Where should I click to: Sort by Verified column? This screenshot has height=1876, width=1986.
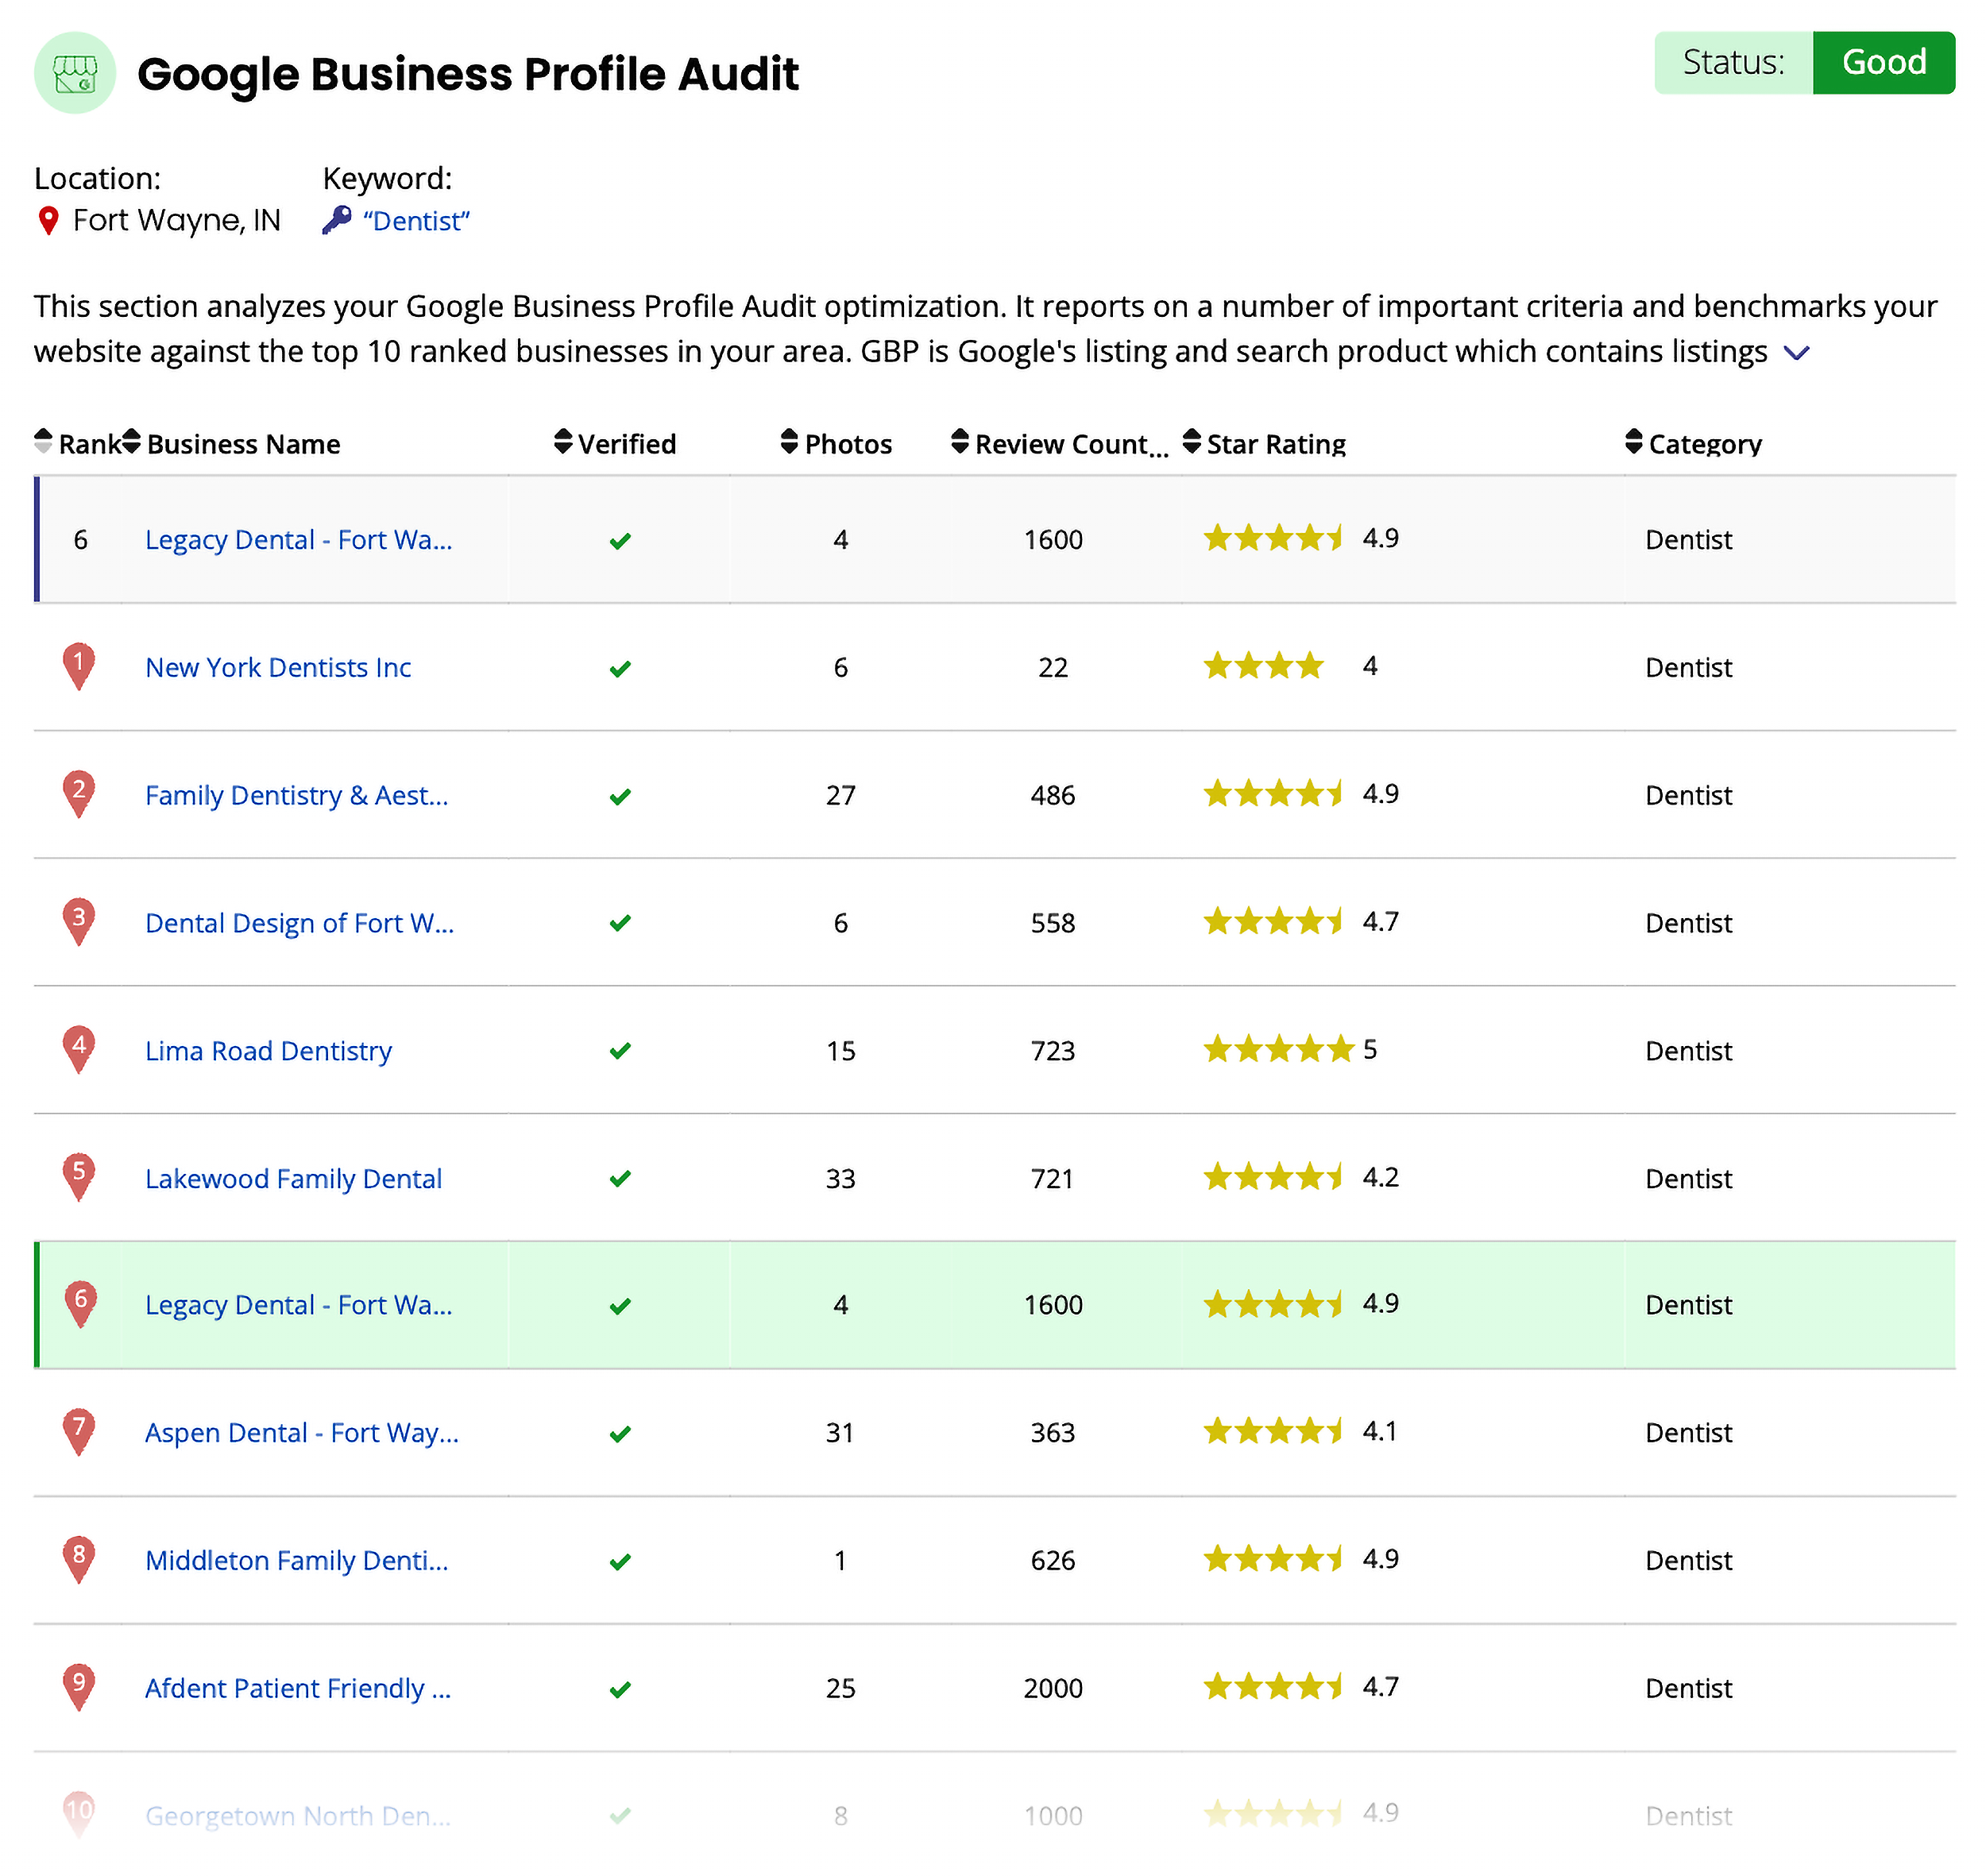[x=615, y=443]
